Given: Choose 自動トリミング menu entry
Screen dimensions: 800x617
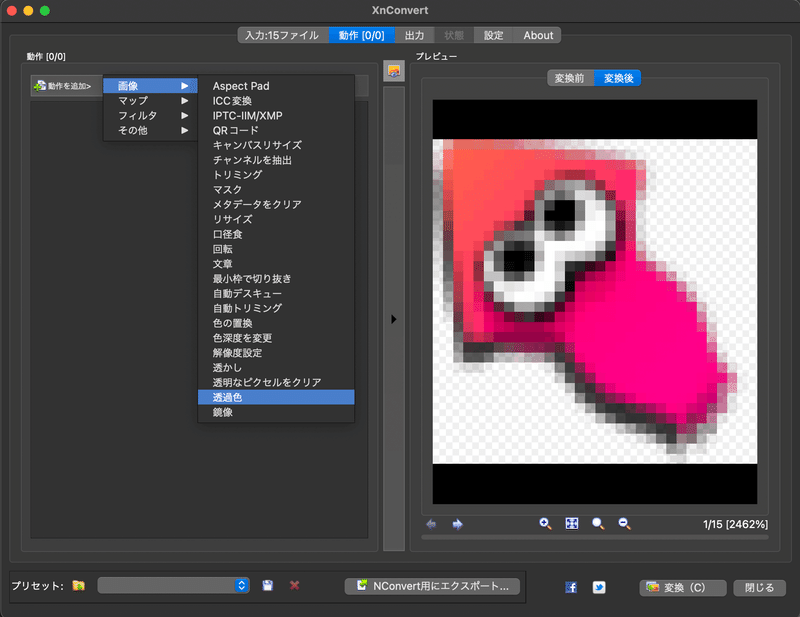Looking at the screenshot, I should pos(276,308).
